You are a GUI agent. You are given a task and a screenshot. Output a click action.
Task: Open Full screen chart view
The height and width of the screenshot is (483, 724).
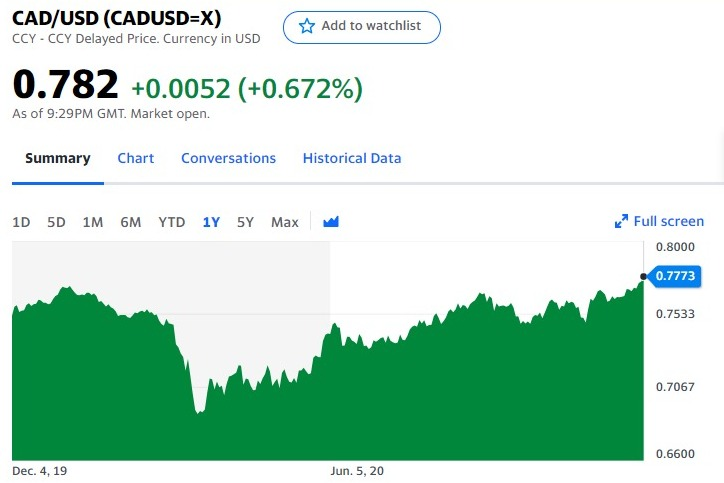point(659,221)
